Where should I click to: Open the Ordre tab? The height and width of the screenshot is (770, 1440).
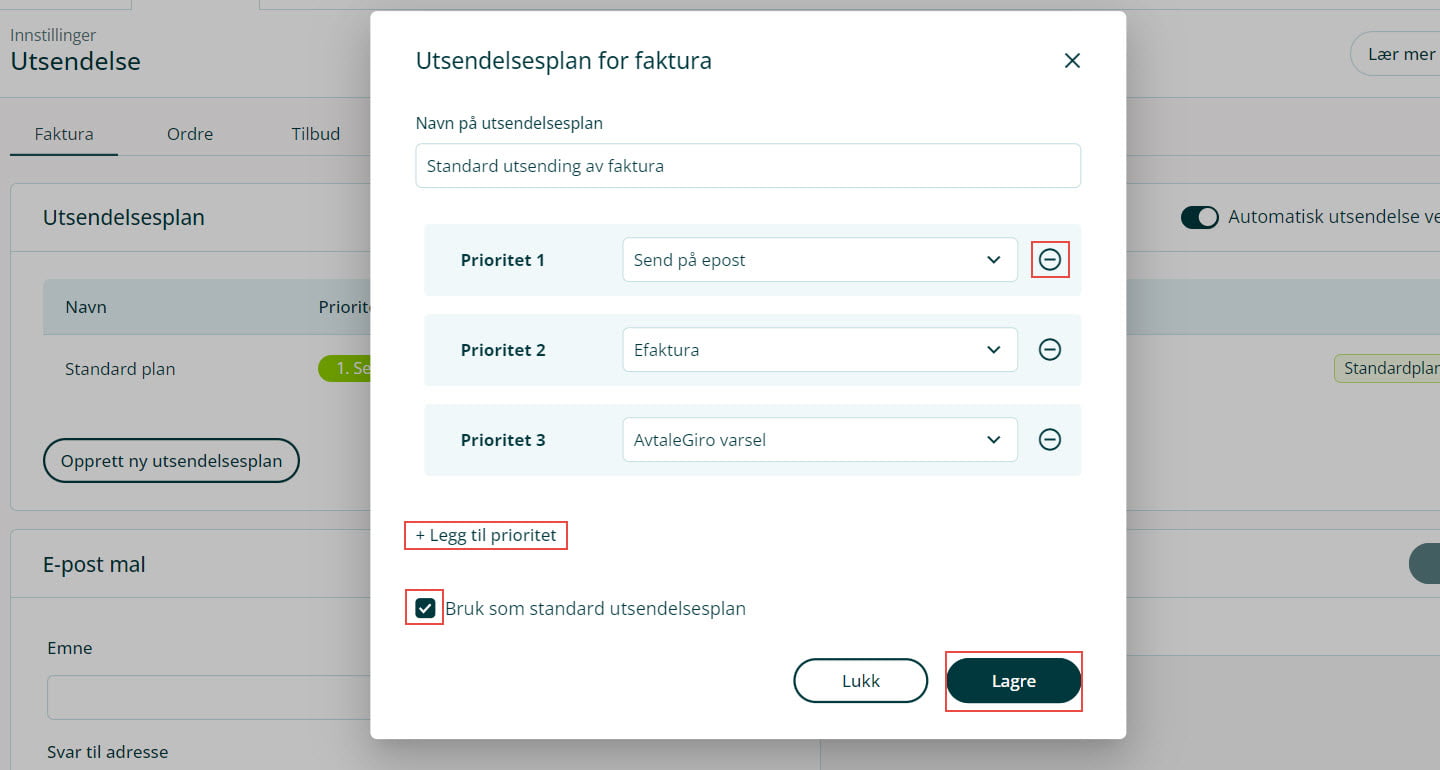click(190, 134)
